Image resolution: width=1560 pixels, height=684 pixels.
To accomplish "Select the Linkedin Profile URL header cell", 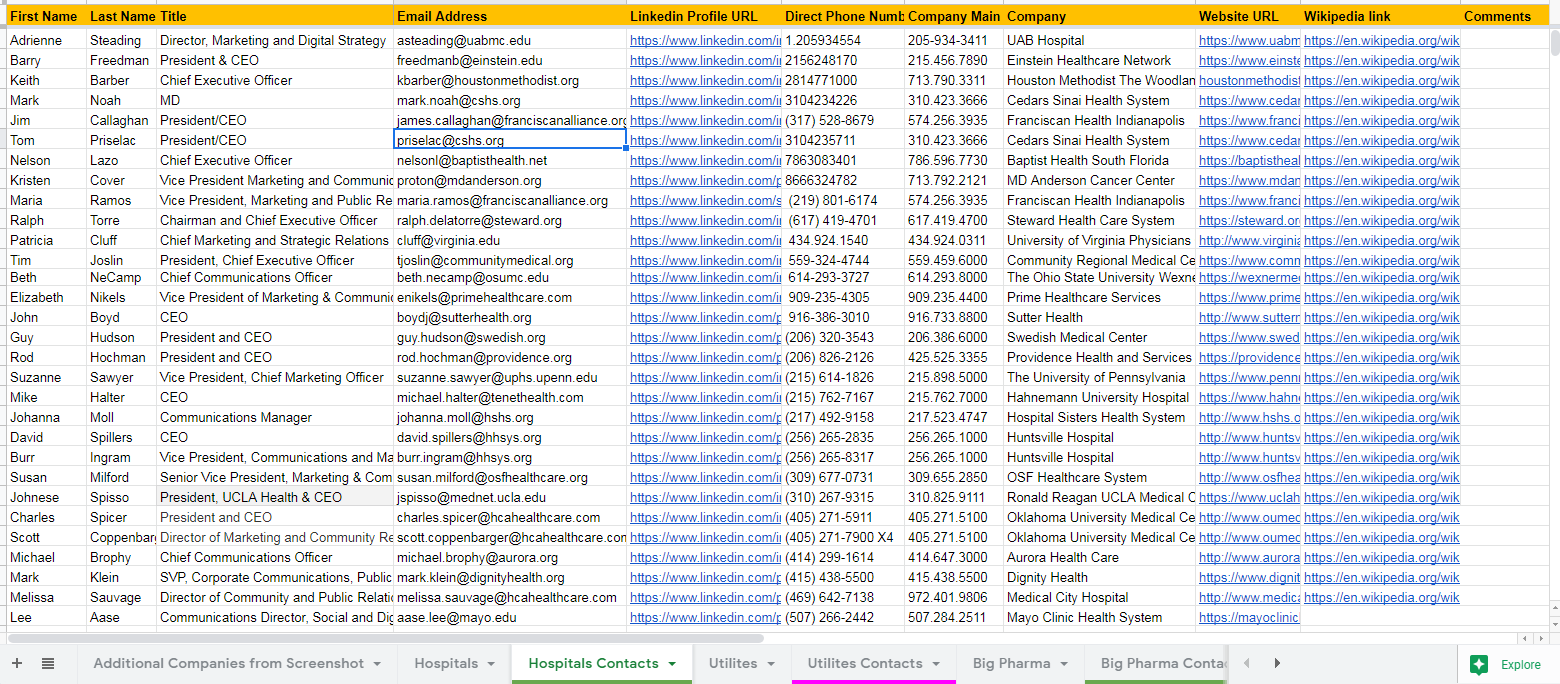I will pyautogui.click(x=704, y=16).
